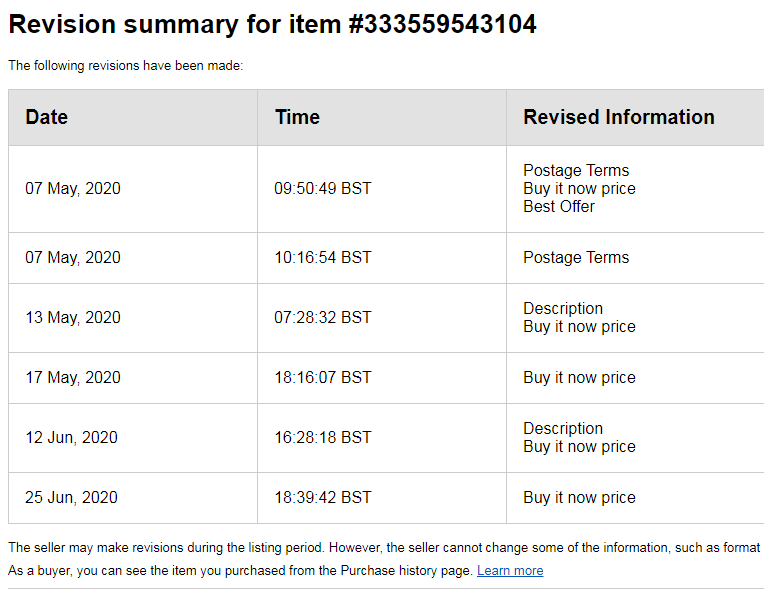The height and width of the screenshot is (589, 764).
Task: Click Buy it now price in 25 Jun row
Action: [579, 497]
